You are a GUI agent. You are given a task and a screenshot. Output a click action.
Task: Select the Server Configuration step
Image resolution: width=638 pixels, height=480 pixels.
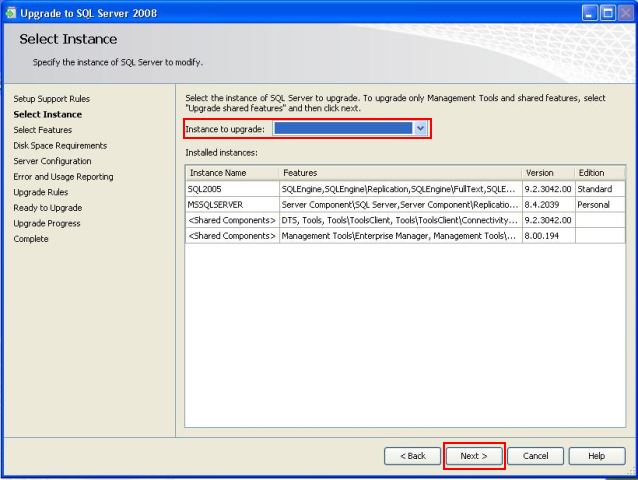click(52, 161)
